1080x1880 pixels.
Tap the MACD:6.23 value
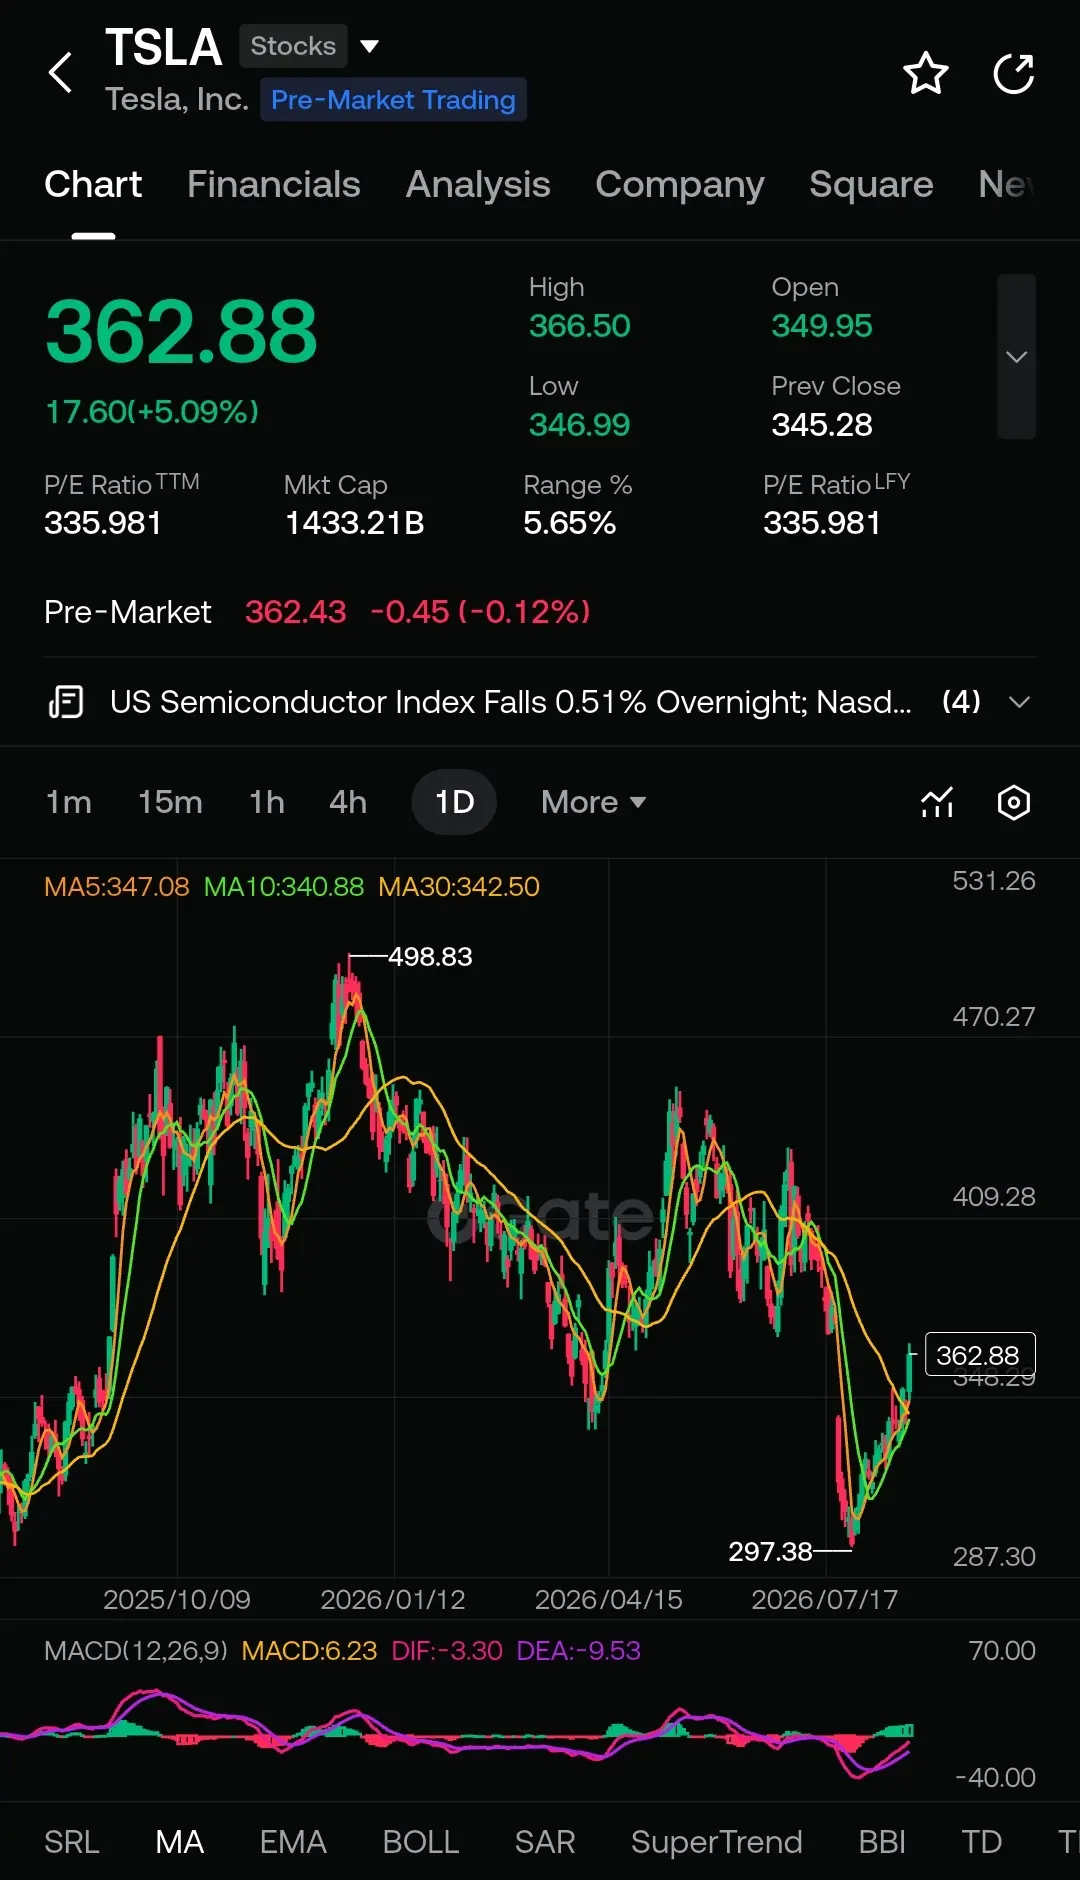coord(310,1651)
